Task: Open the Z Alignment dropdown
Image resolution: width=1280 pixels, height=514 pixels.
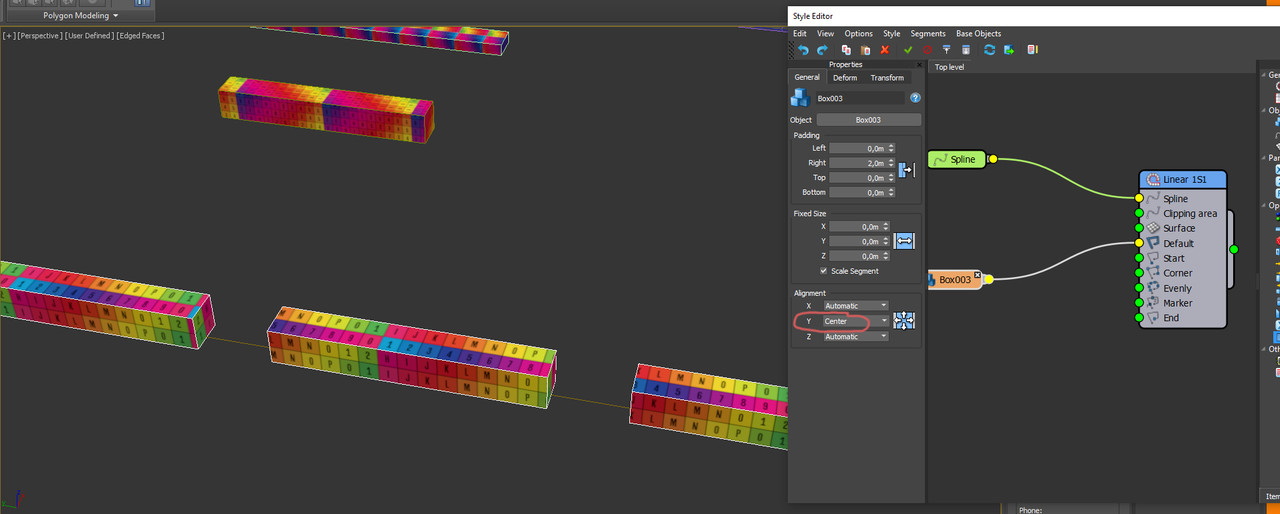Action: coord(856,337)
